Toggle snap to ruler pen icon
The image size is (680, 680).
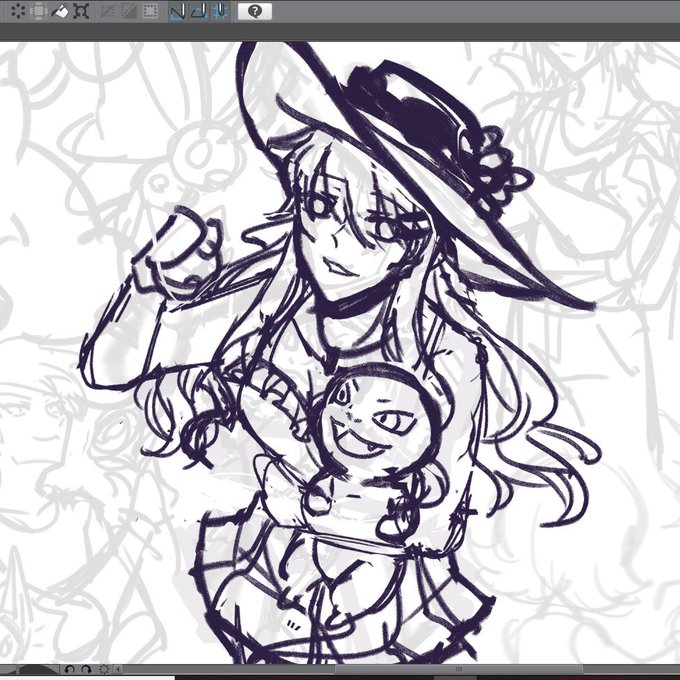pos(178,11)
